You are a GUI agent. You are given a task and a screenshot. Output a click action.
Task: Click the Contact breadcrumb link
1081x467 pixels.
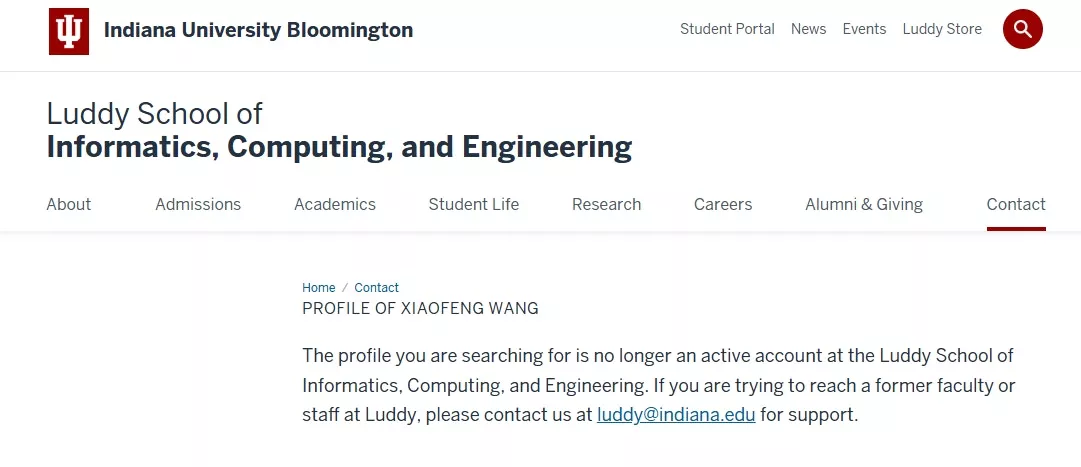pos(376,288)
